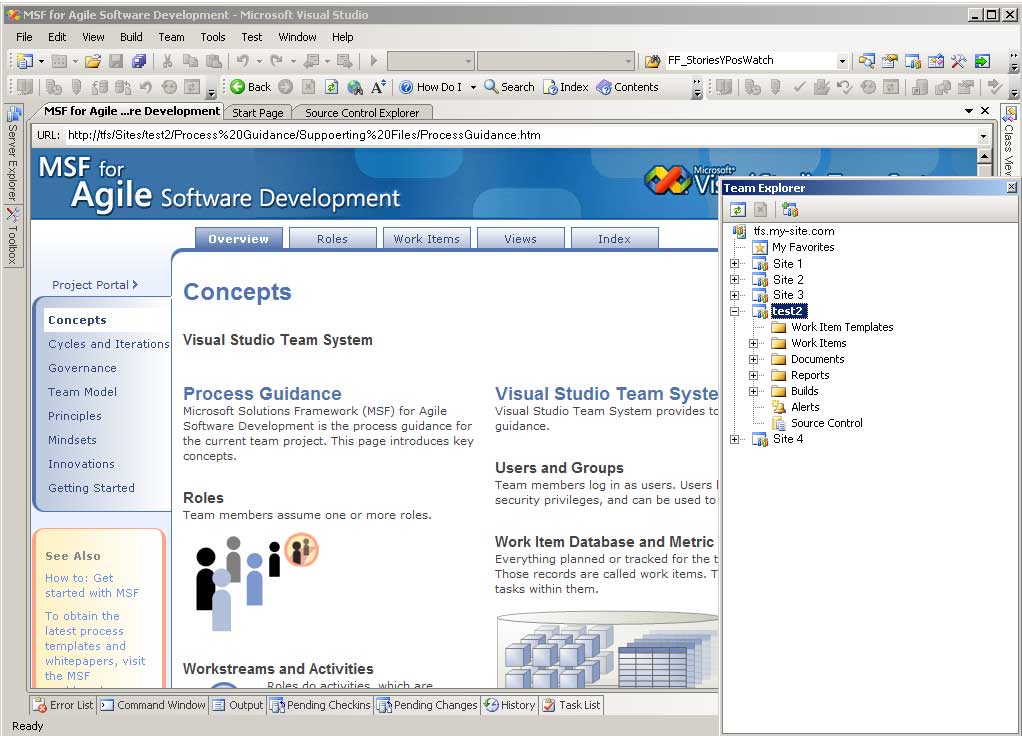Click the Project Portal link
This screenshot has height=736, width=1022.
(x=95, y=285)
